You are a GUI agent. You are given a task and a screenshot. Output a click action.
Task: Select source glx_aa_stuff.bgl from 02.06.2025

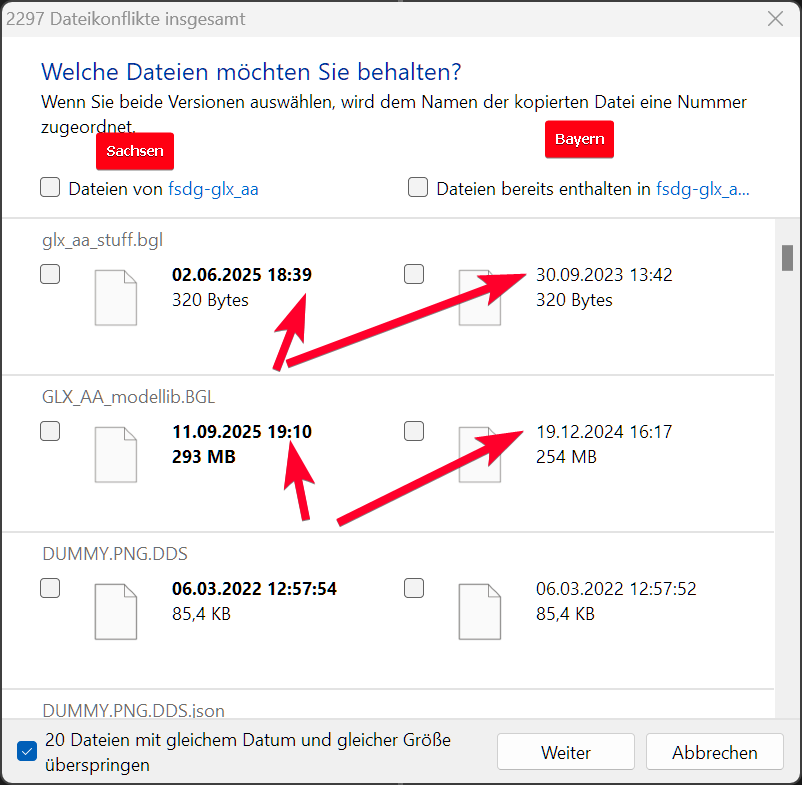[50, 274]
